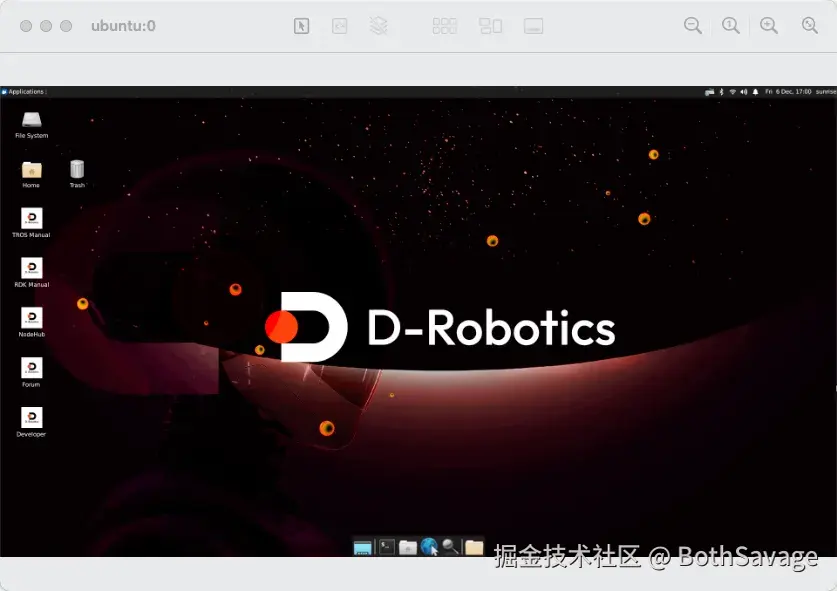The height and width of the screenshot is (591, 837).
Task: Reset zoom to actual size in toolbar
Action: click(x=731, y=26)
